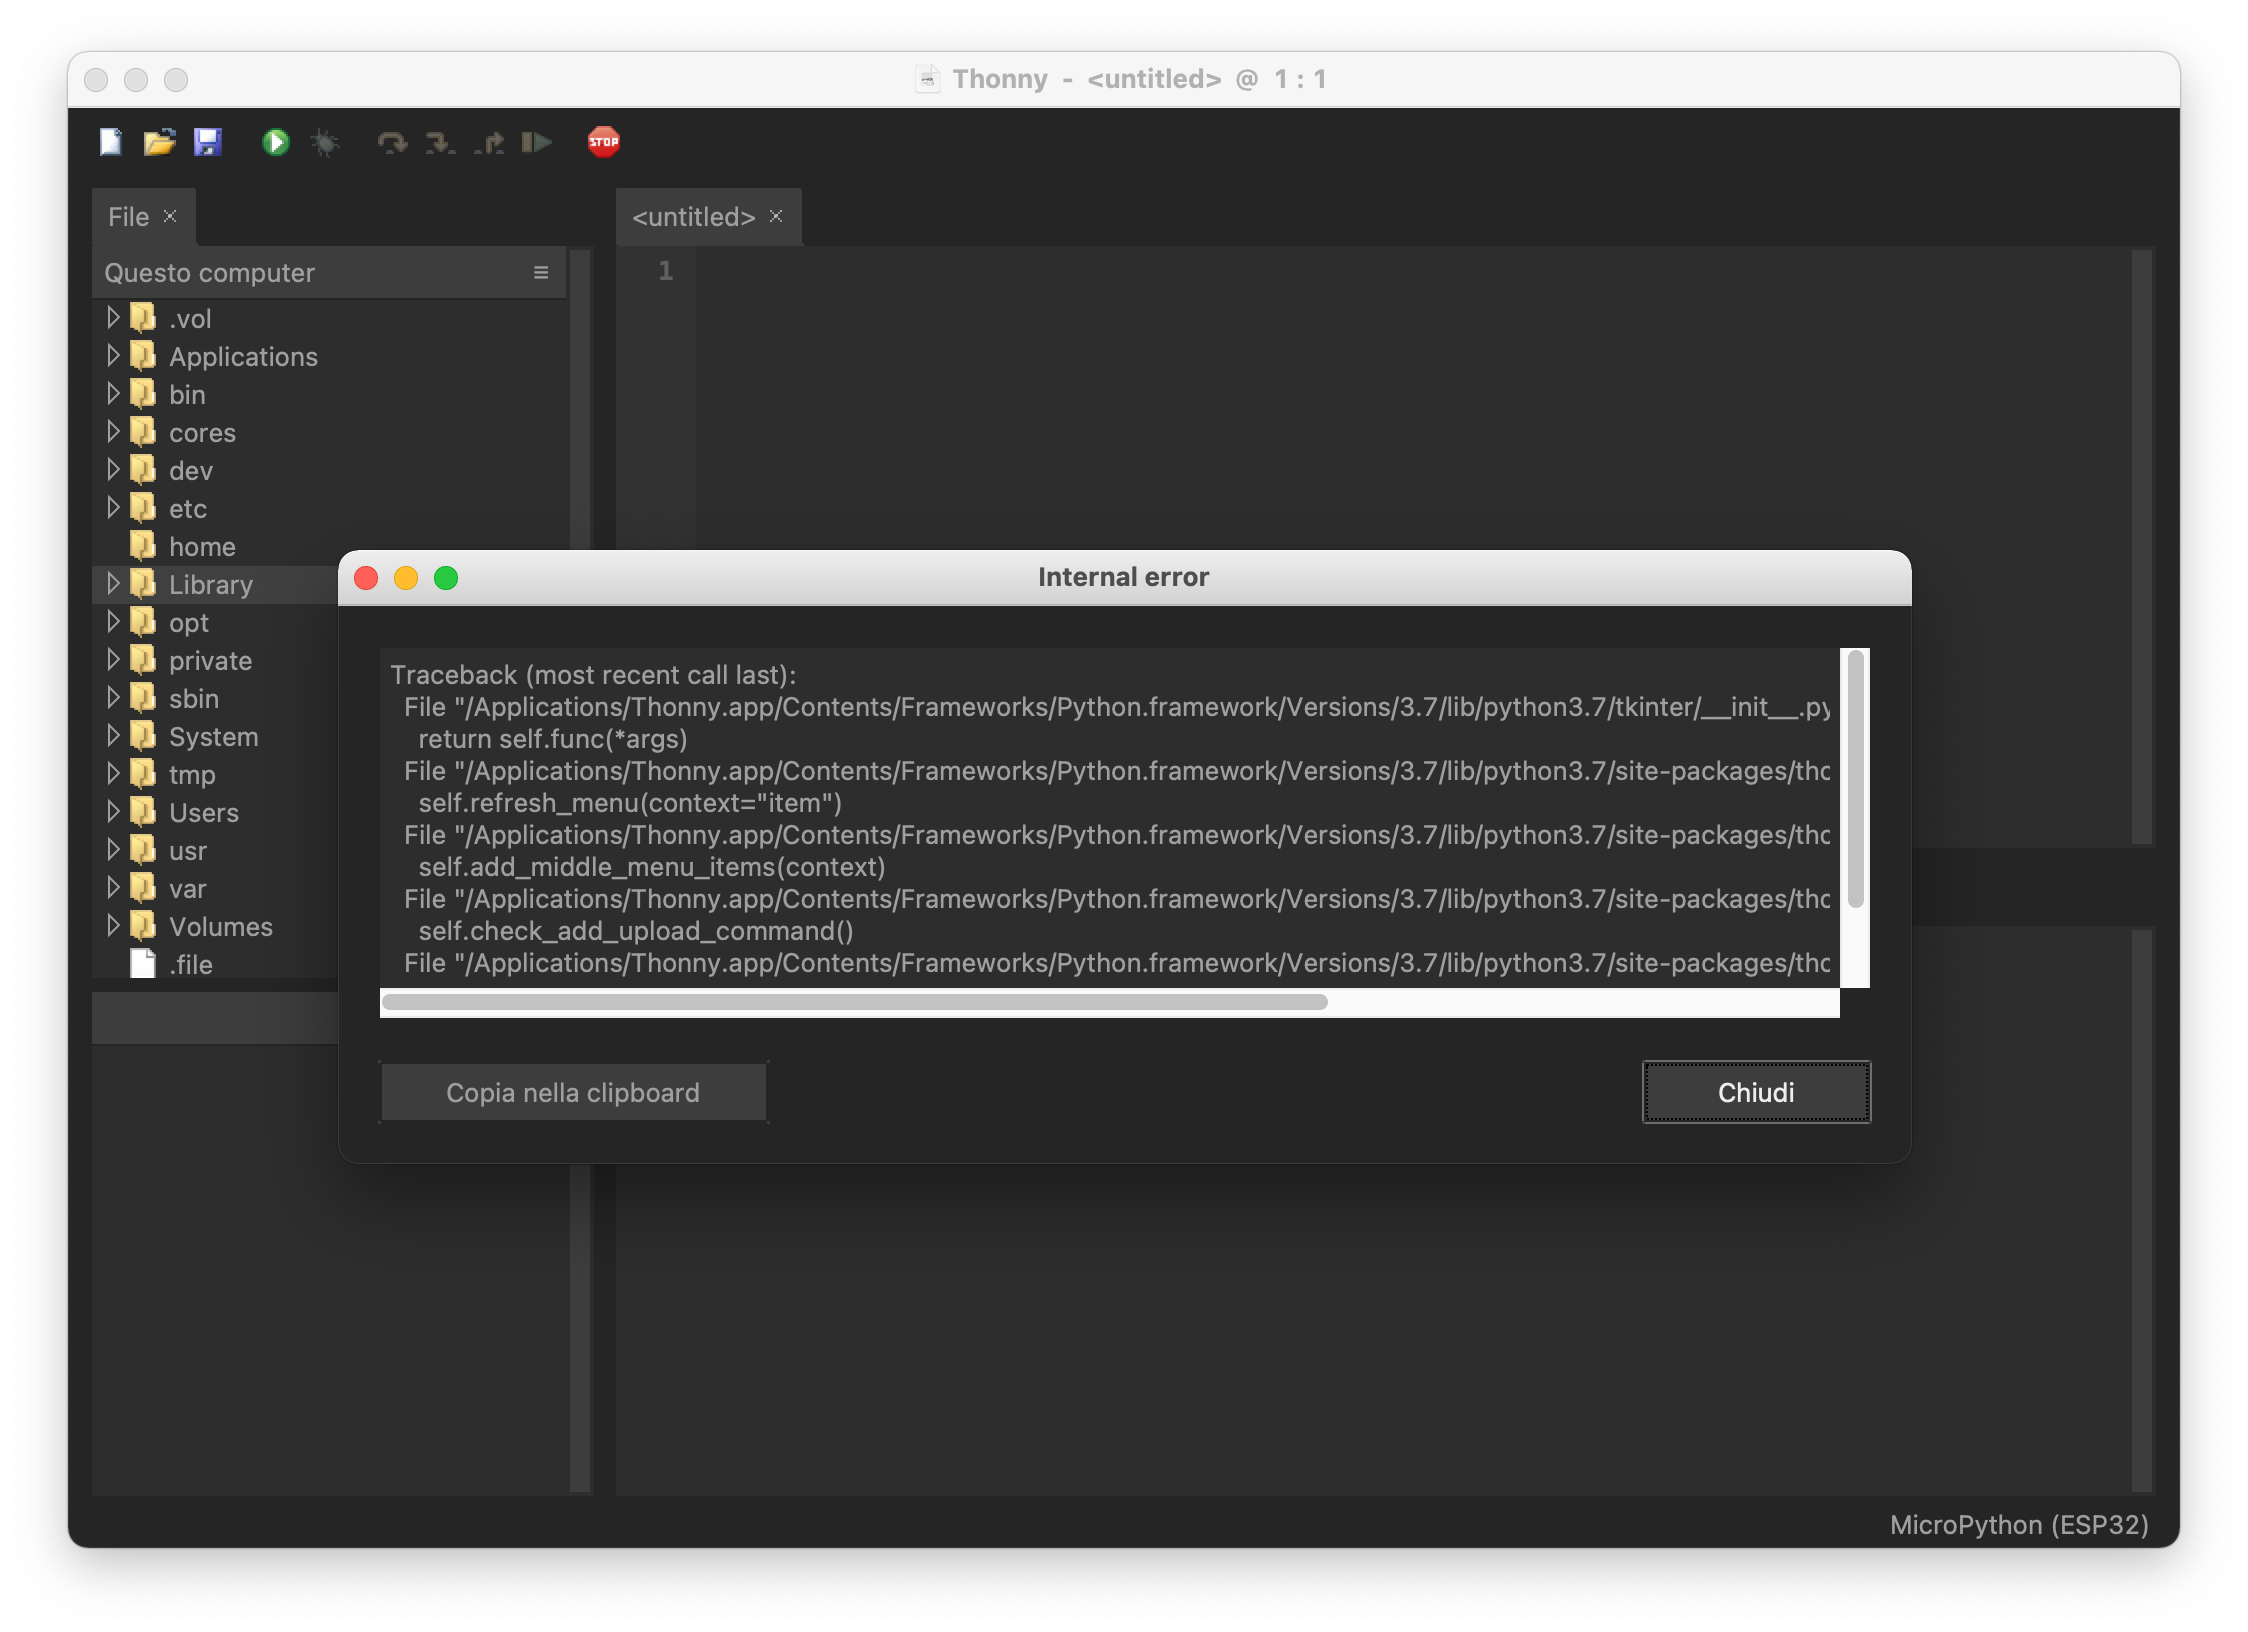This screenshot has width=2248, height=1632.
Task: Click the New file toolbar icon
Action: click(111, 142)
